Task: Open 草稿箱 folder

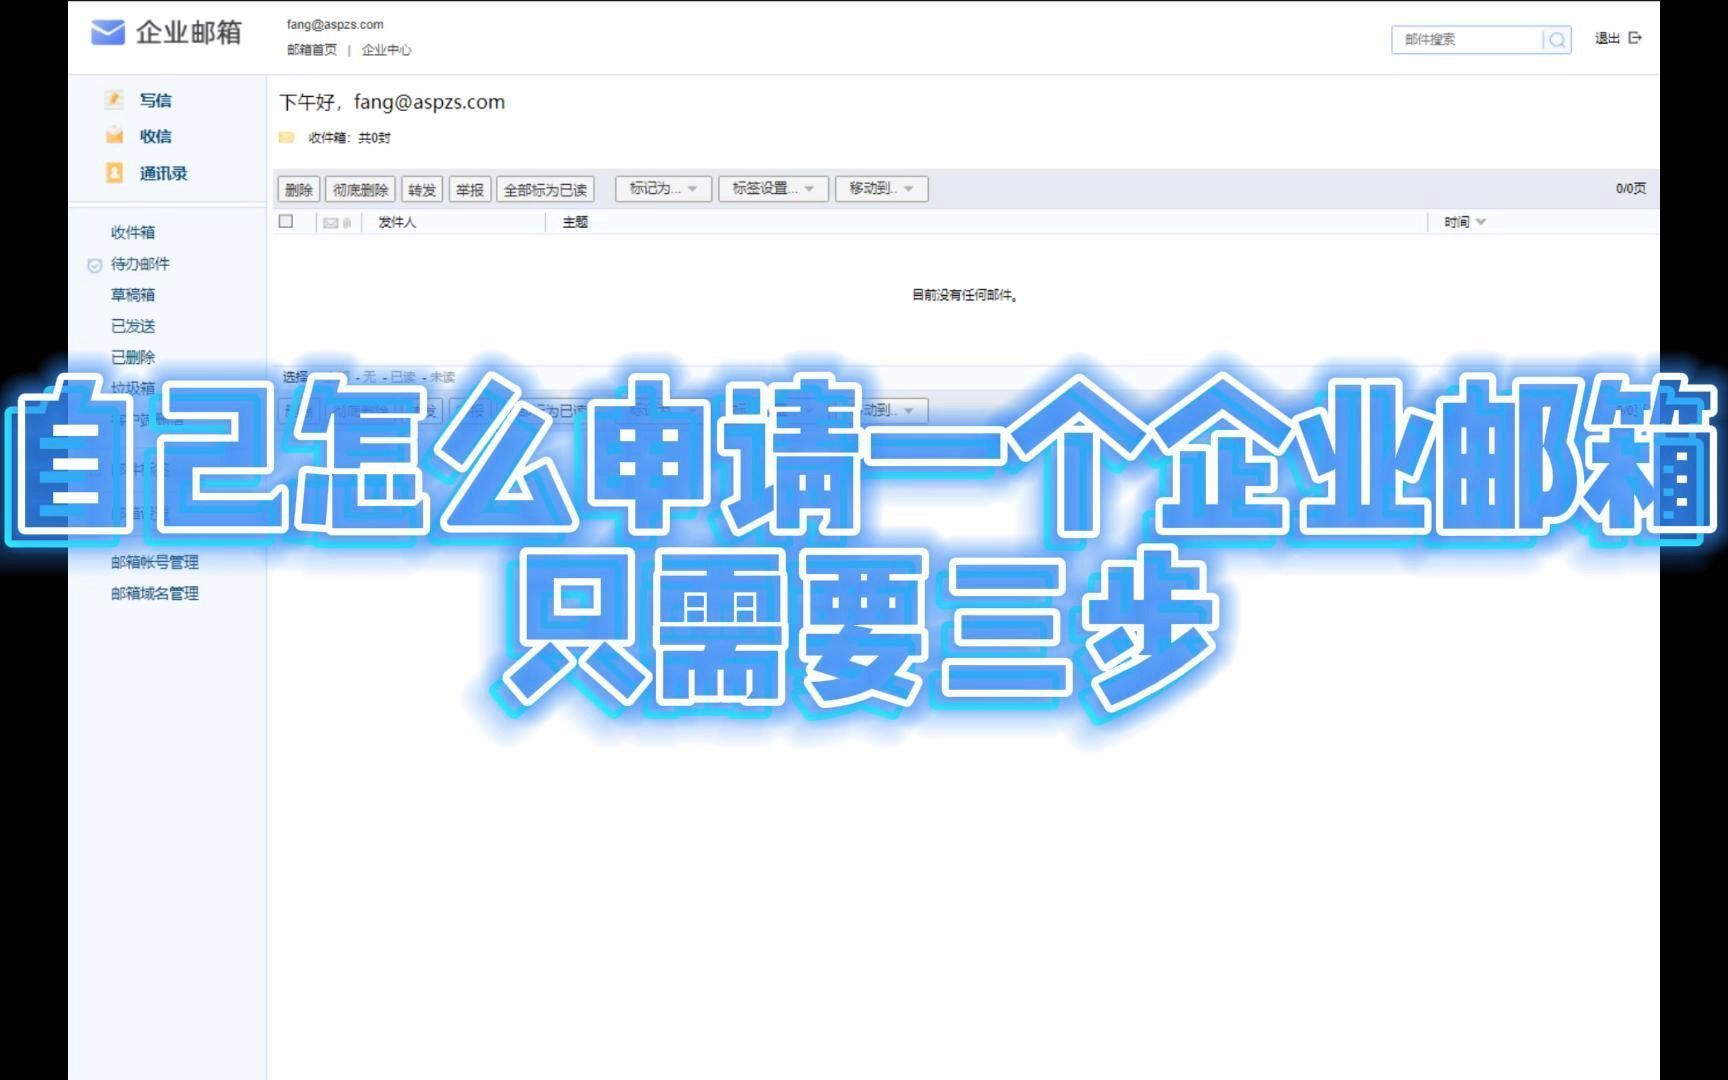Action: point(133,295)
